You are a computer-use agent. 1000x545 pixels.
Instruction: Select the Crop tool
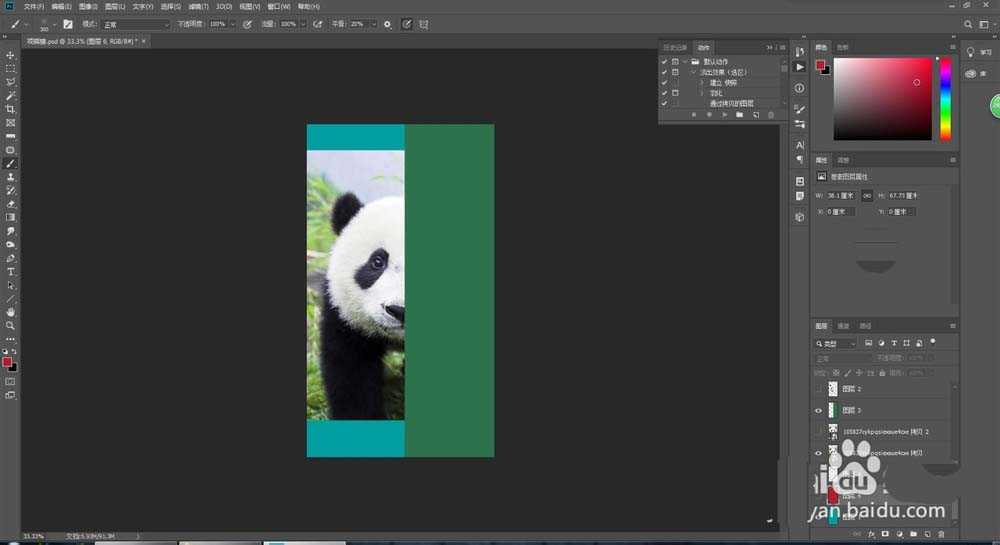coord(11,109)
